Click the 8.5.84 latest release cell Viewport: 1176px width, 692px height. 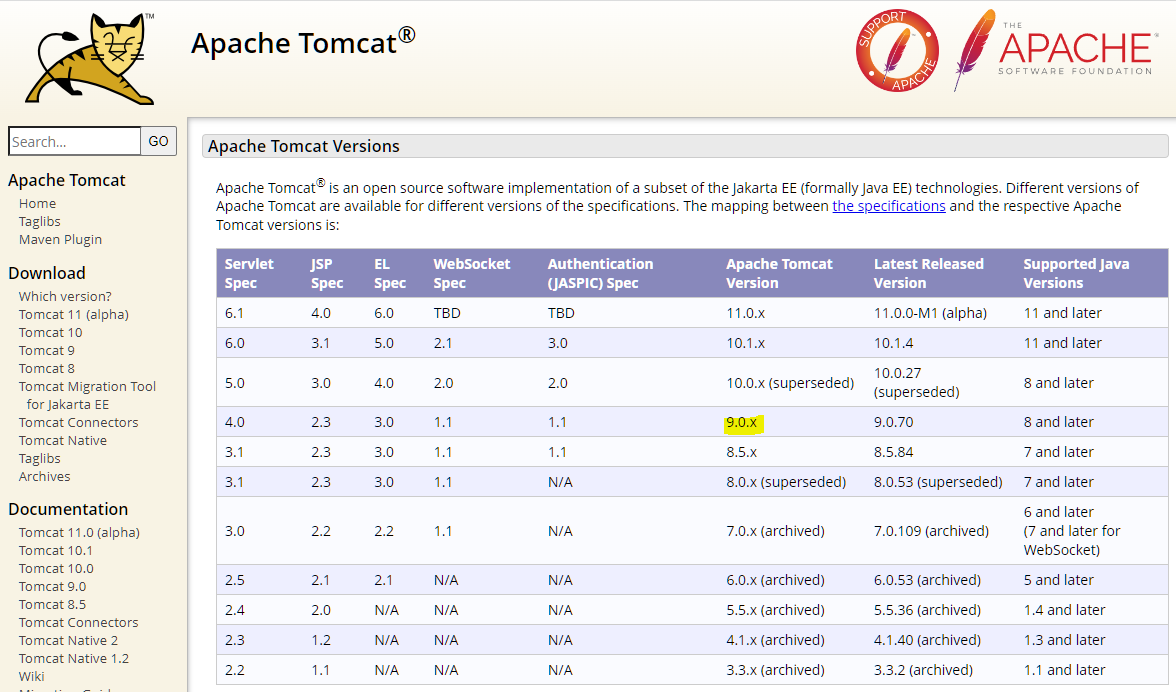(x=893, y=452)
